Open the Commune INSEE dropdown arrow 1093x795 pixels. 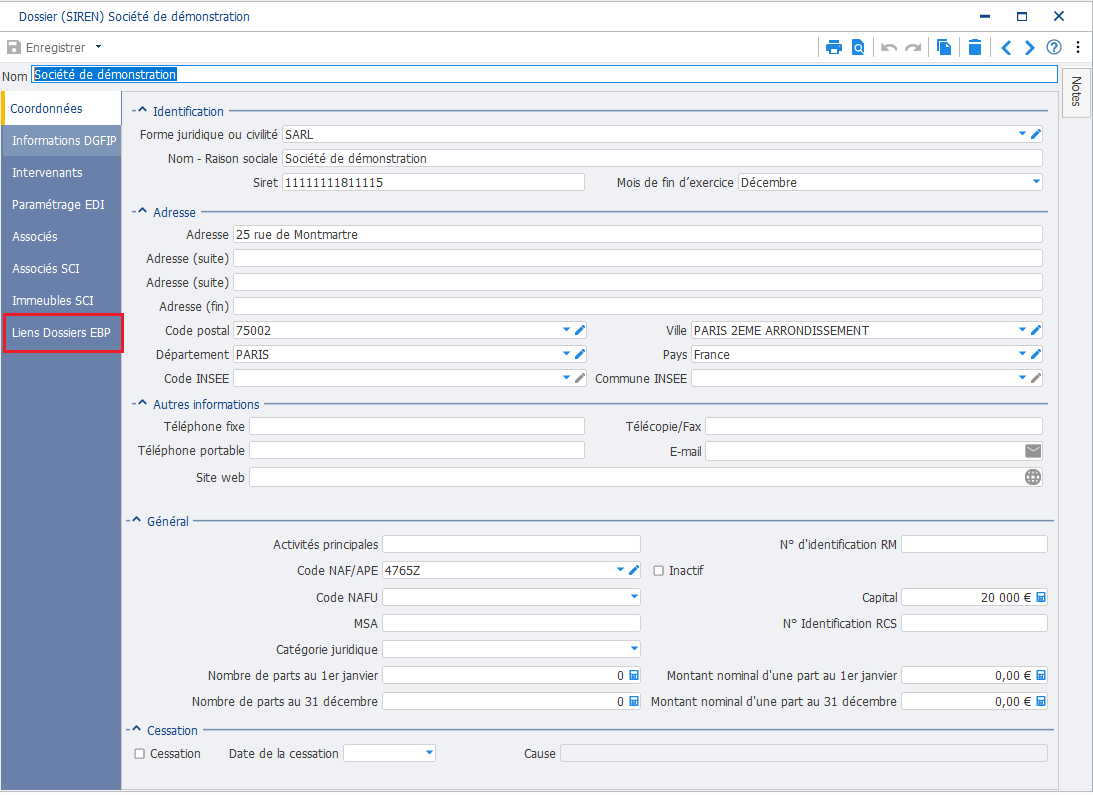pyautogui.click(x=1022, y=378)
